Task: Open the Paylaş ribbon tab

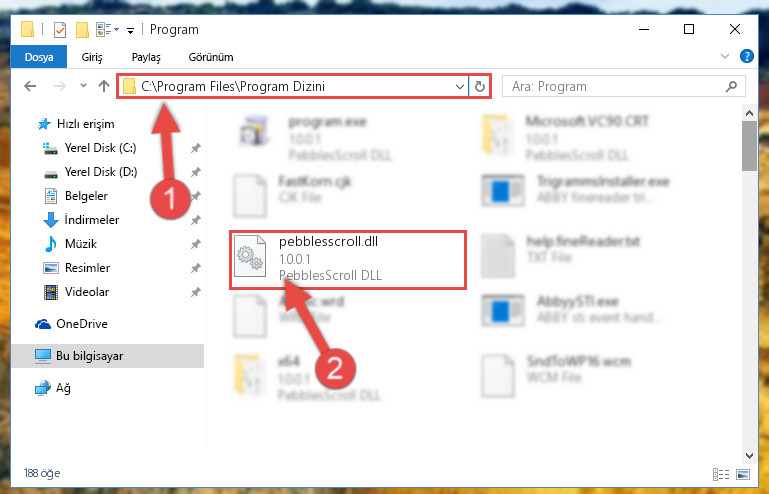Action: point(146,57)
